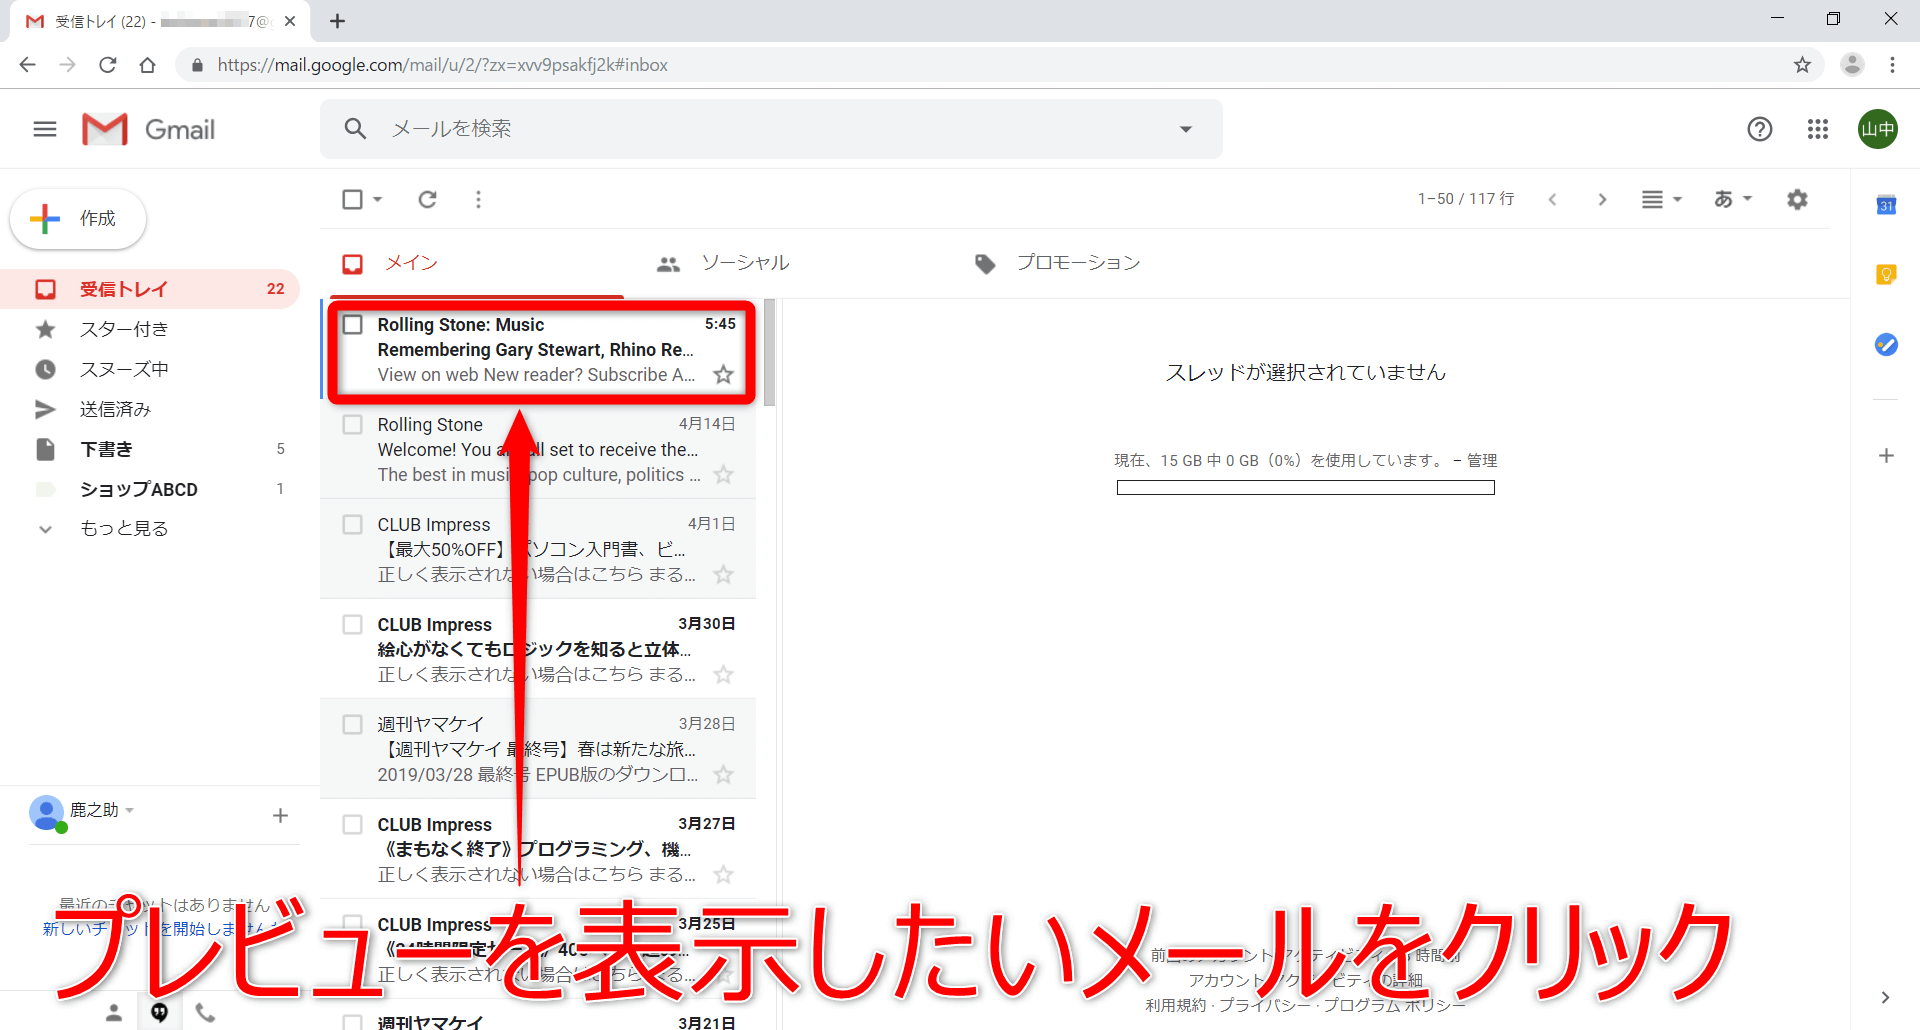Bookmark this page star icon
The height and width of the screenshot is (1030, 1920).
tap(1802, 65)
